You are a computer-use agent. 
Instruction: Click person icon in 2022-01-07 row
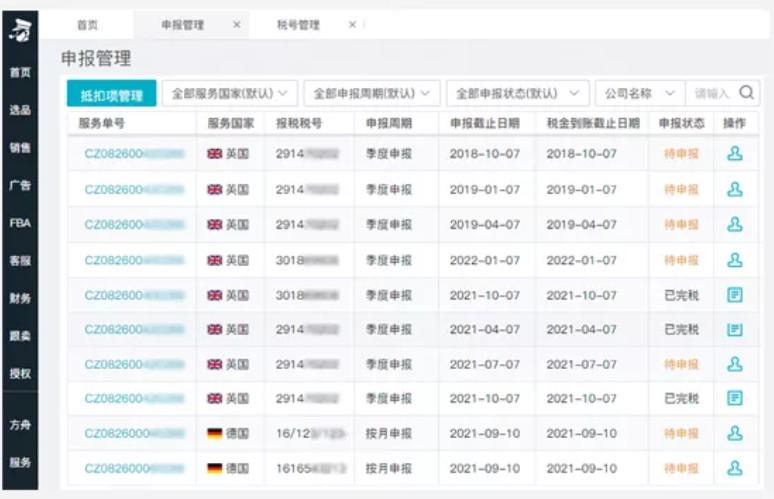coord(735,260)
